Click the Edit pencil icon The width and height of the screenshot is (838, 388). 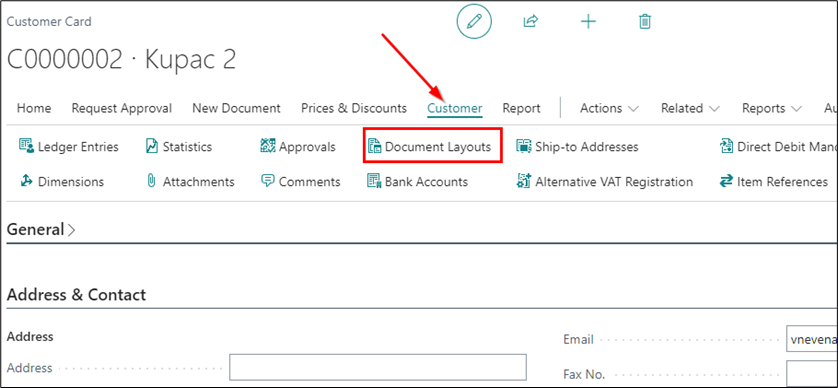pos(474,22)
